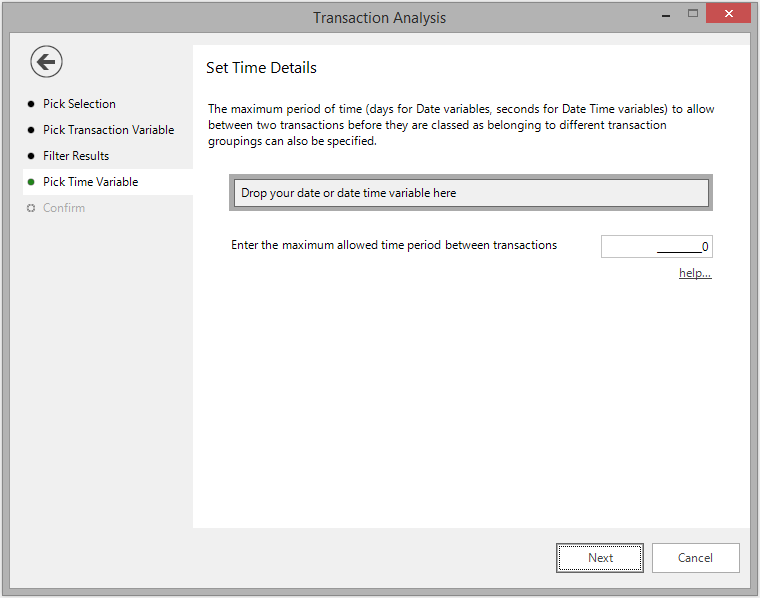
Task: Open the Filter Results step
Action: [76, 156]
